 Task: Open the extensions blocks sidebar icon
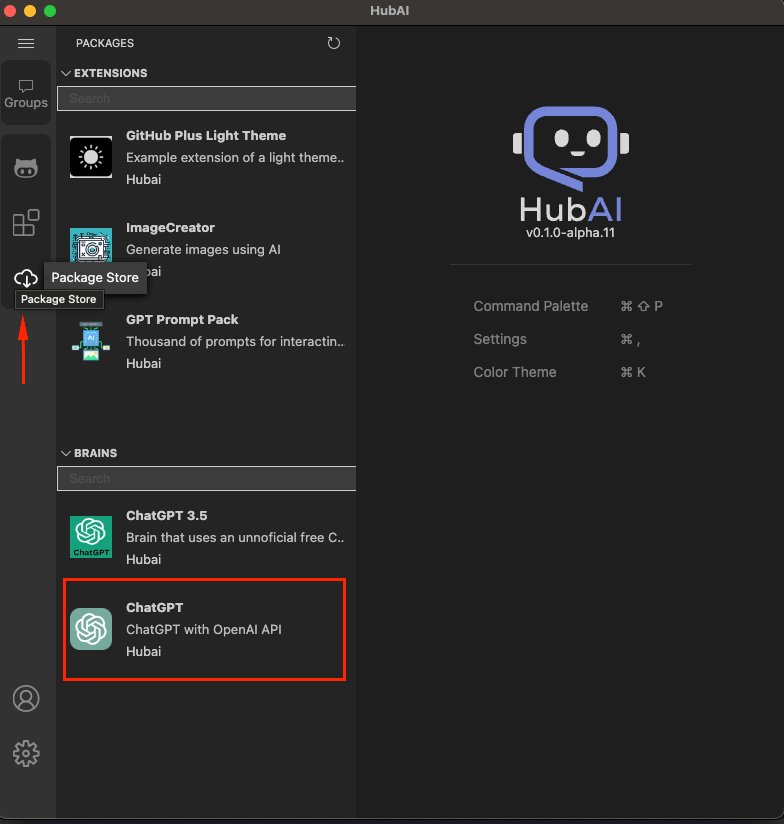tap(26, 223)
